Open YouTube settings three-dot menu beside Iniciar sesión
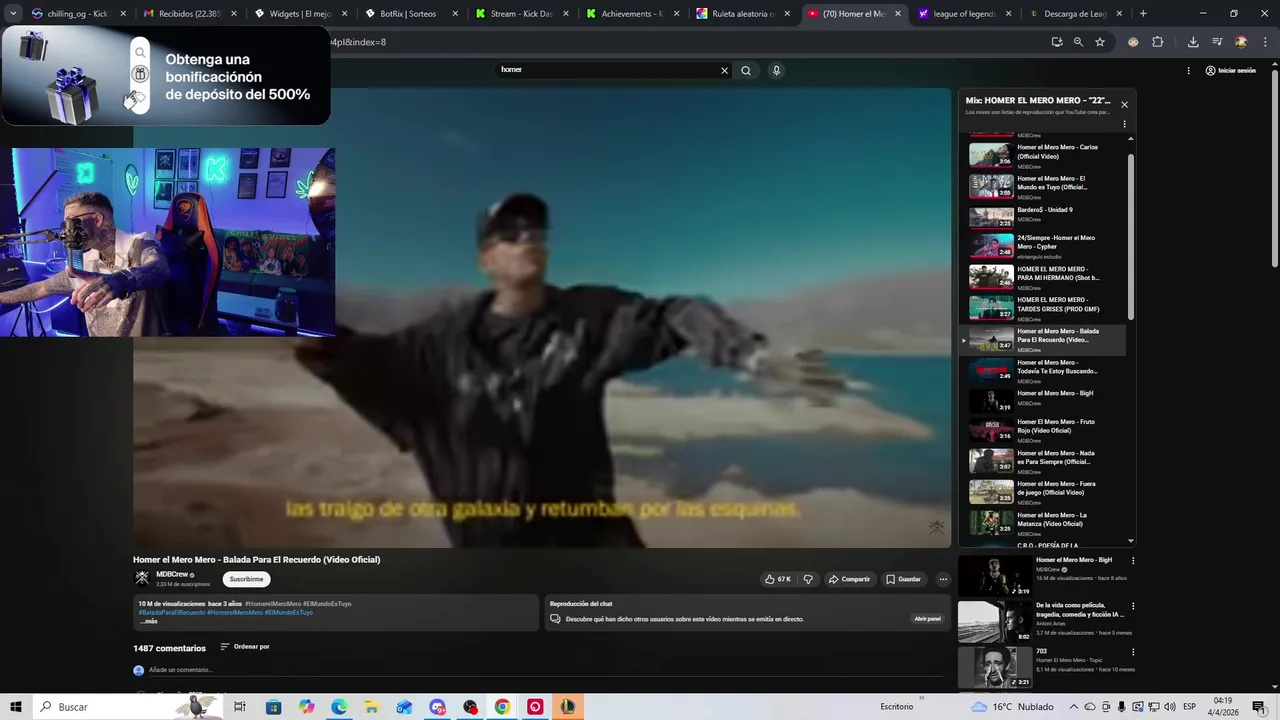The width and height of the screenshot is (1280, 720). click(x=1188, y=71)
